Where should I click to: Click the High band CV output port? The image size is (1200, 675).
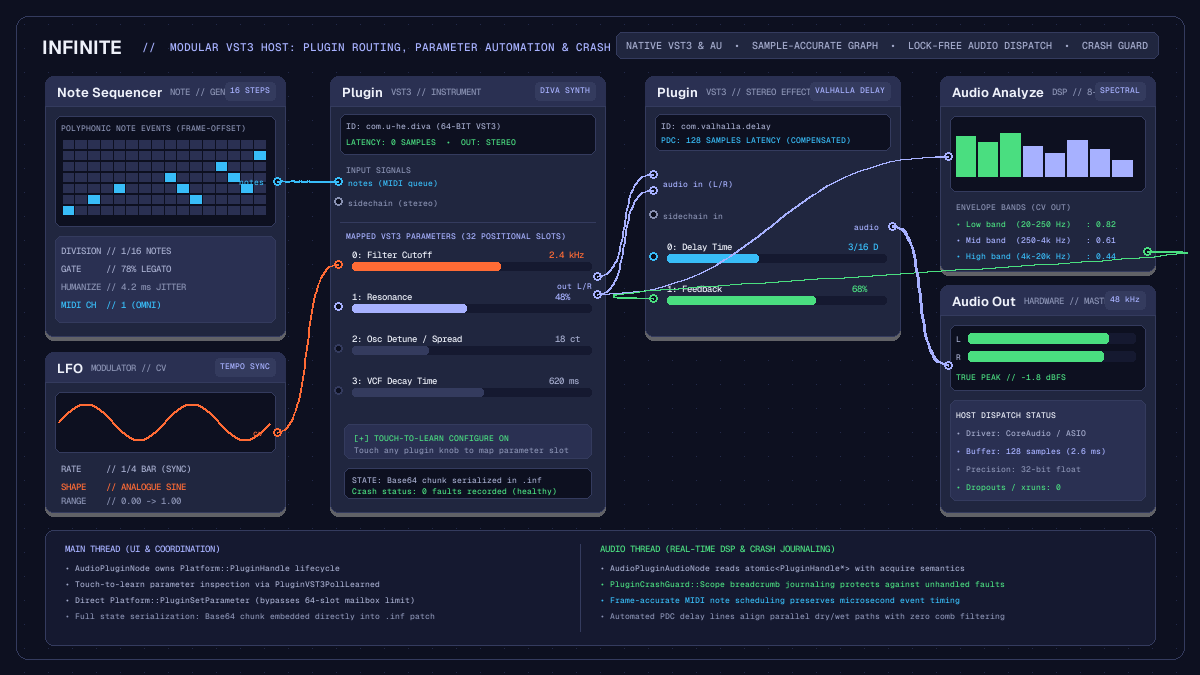click(x=1148, y=251)
